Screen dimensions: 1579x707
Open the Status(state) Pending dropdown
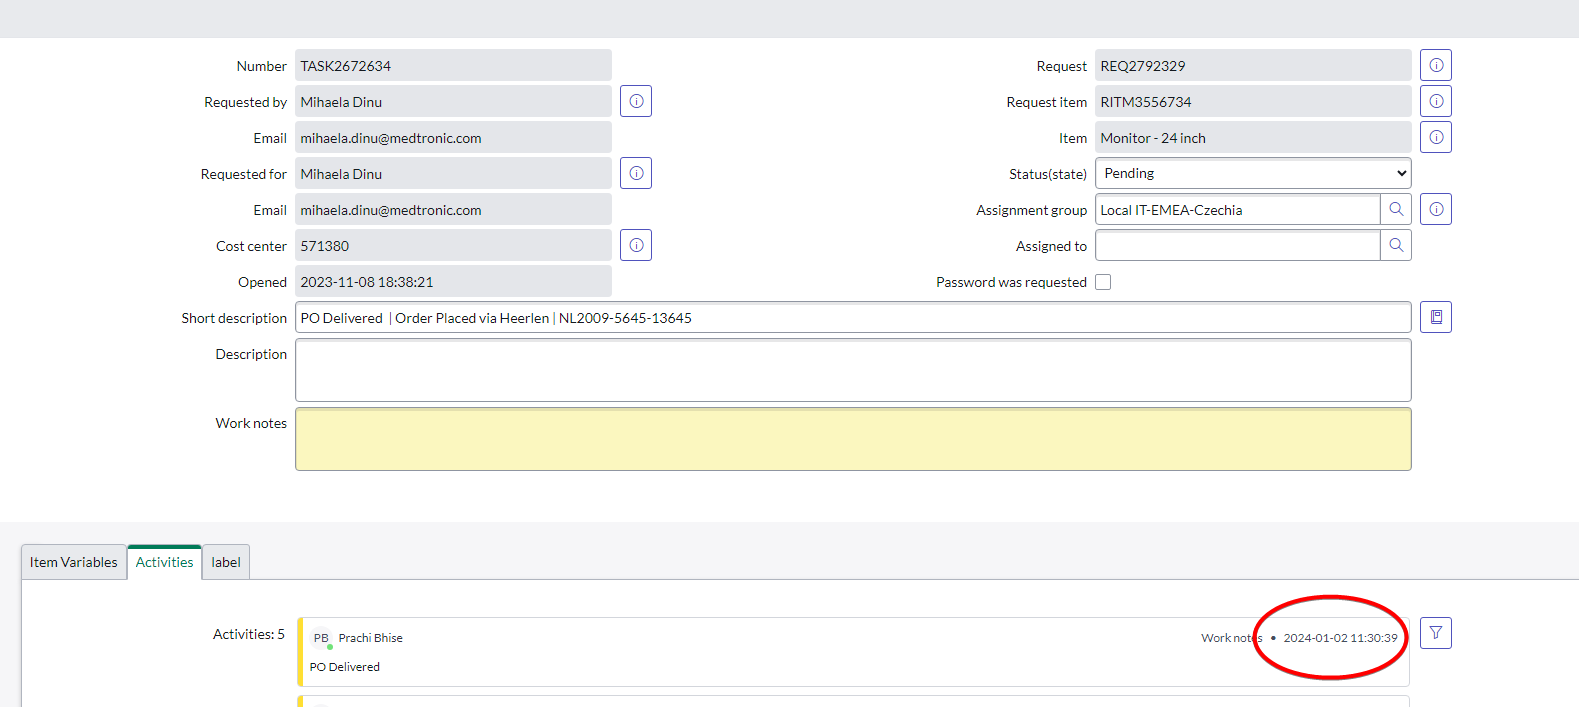tap(1253, 173)
